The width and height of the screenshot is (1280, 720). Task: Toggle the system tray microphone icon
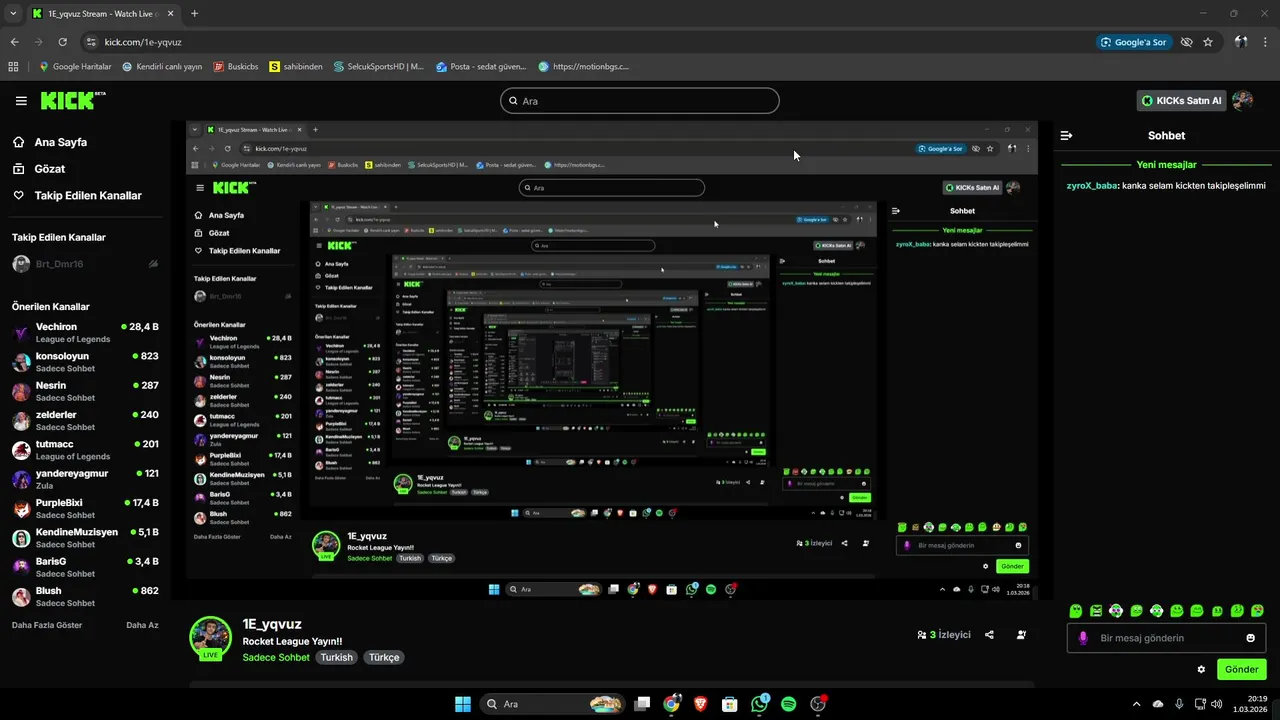point(1180,704)
